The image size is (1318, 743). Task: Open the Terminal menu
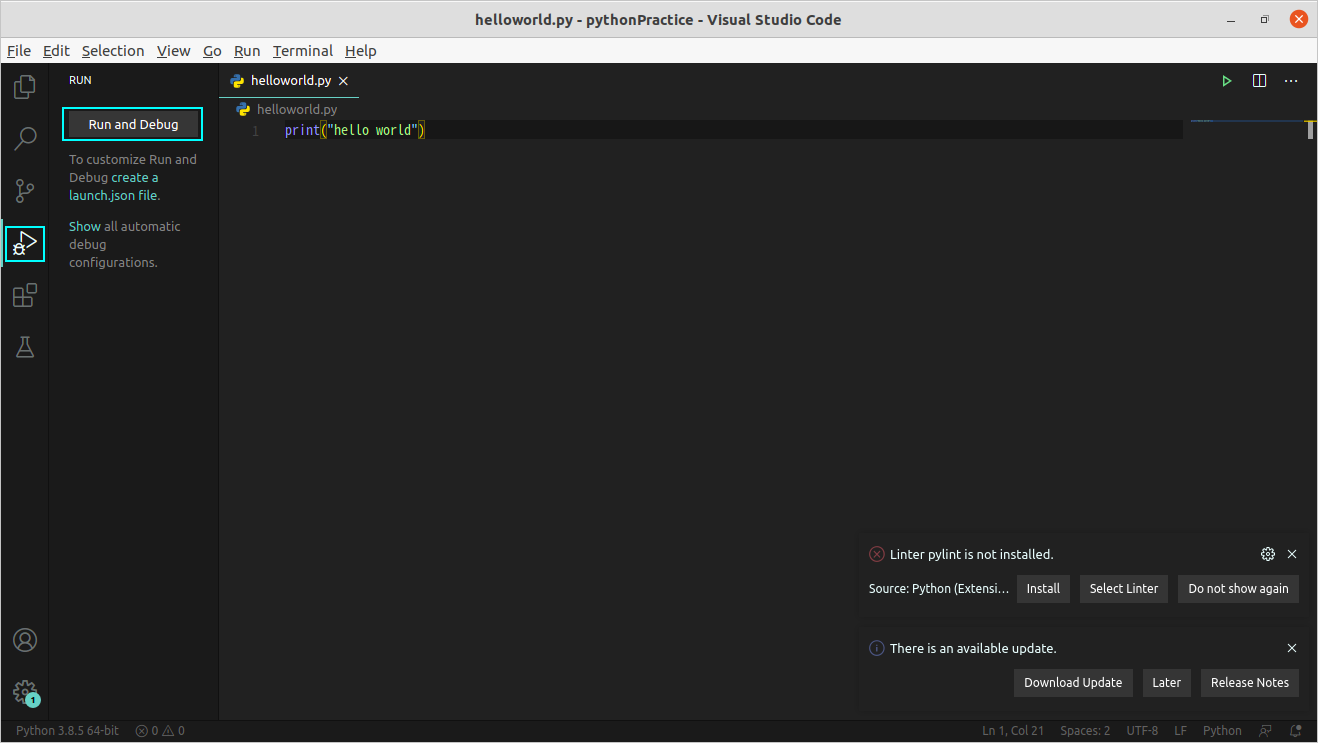coord(303,51)
